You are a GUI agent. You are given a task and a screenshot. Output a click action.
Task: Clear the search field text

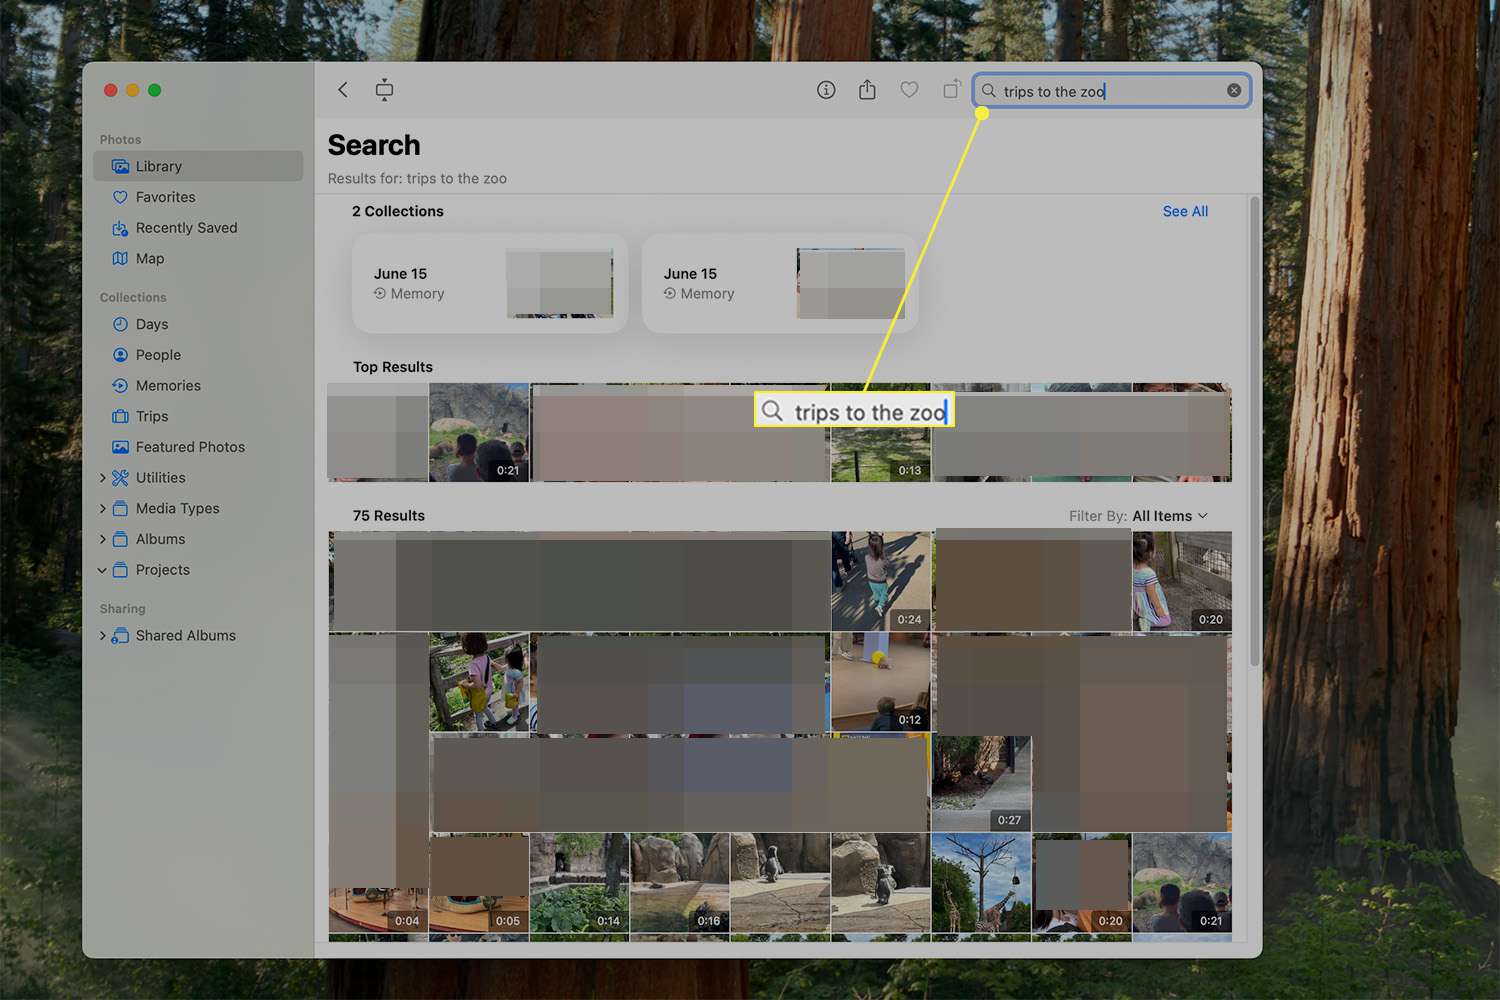pyautogui.click(x=1234, y=91)
